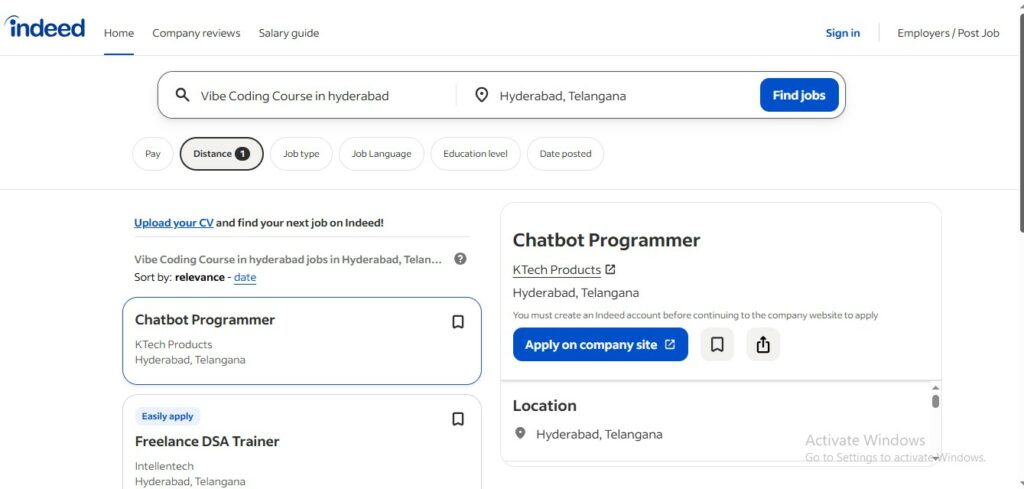Click scroll-up arrow in job details pane
The height and width of the screenshot is (489, 1024).
[935, 387]
